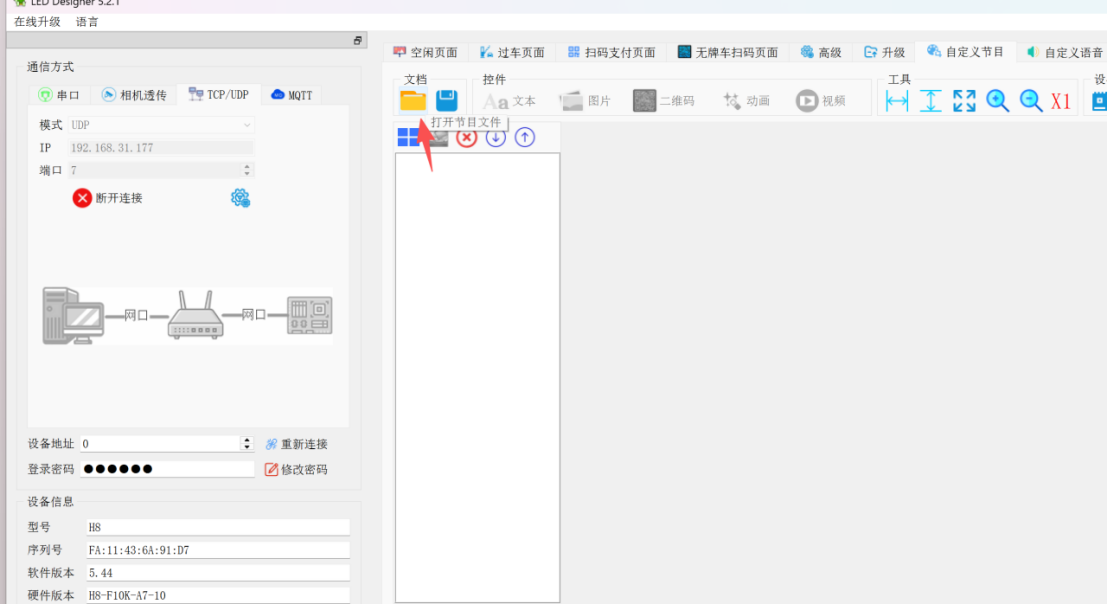Click the 登录密码 password field

167,469
